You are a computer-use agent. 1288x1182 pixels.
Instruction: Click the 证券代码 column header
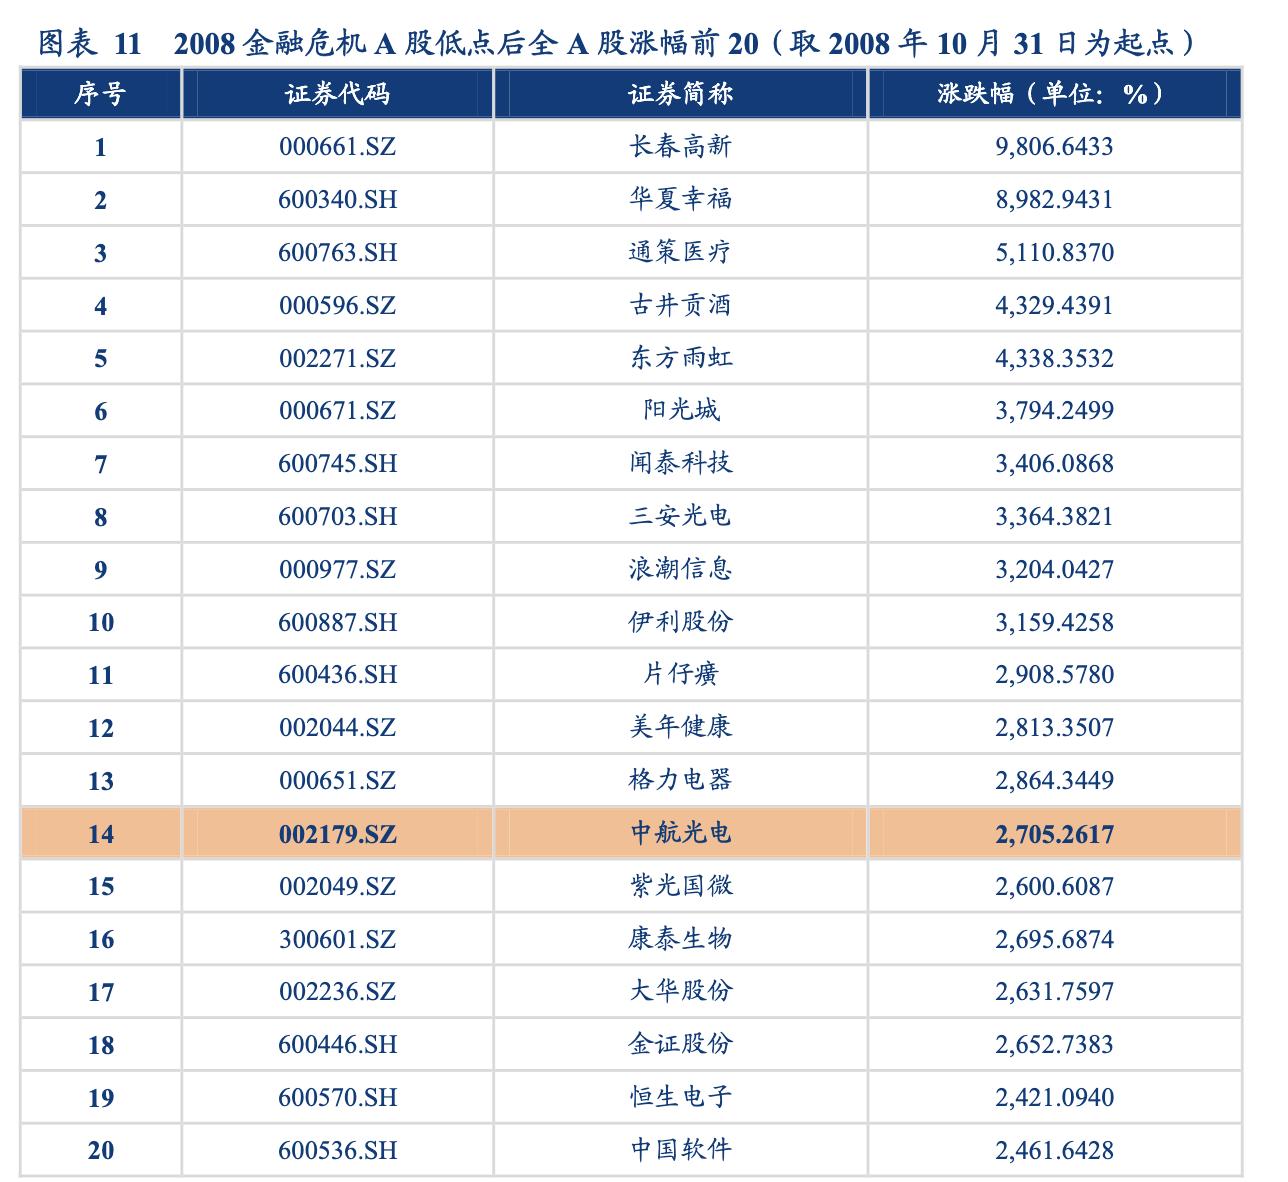(337, 95)
